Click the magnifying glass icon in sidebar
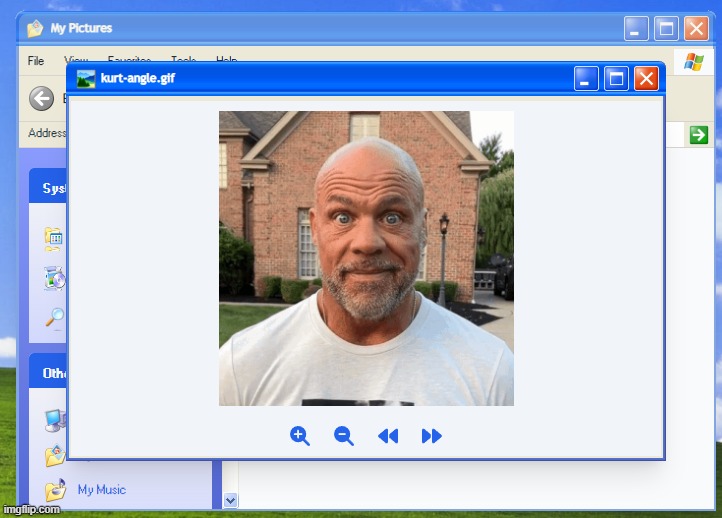722x518 pixels. coord(54,318)
